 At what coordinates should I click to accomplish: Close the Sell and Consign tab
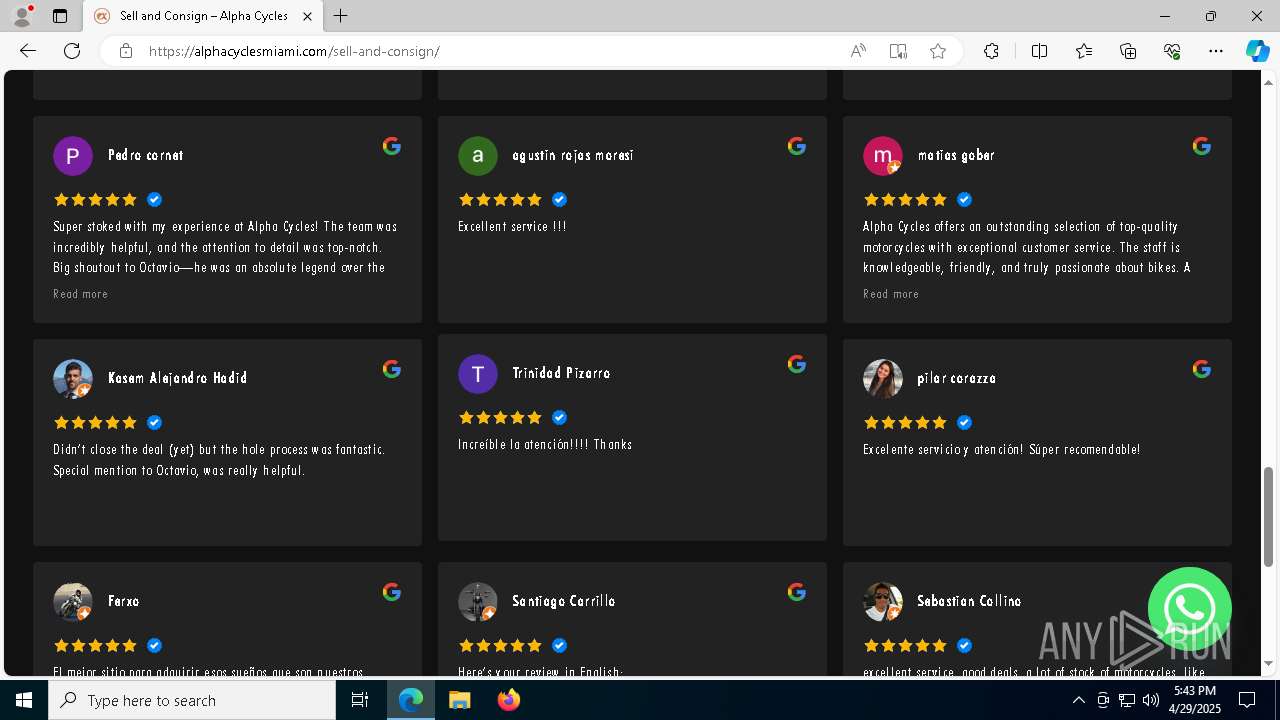pyautogui.click(x=307, y=16)
